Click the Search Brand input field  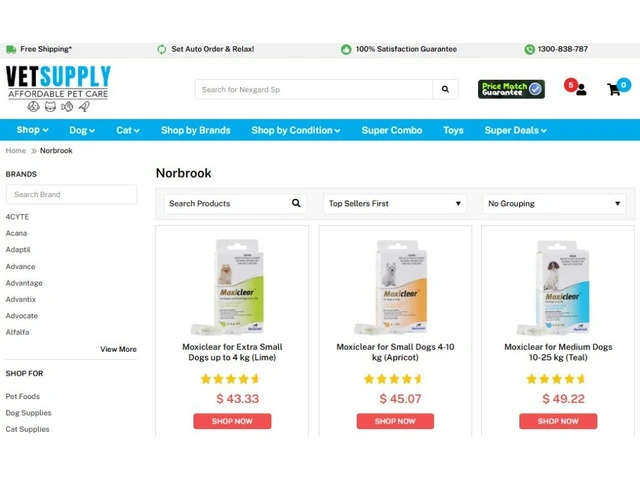pos(71,194)
